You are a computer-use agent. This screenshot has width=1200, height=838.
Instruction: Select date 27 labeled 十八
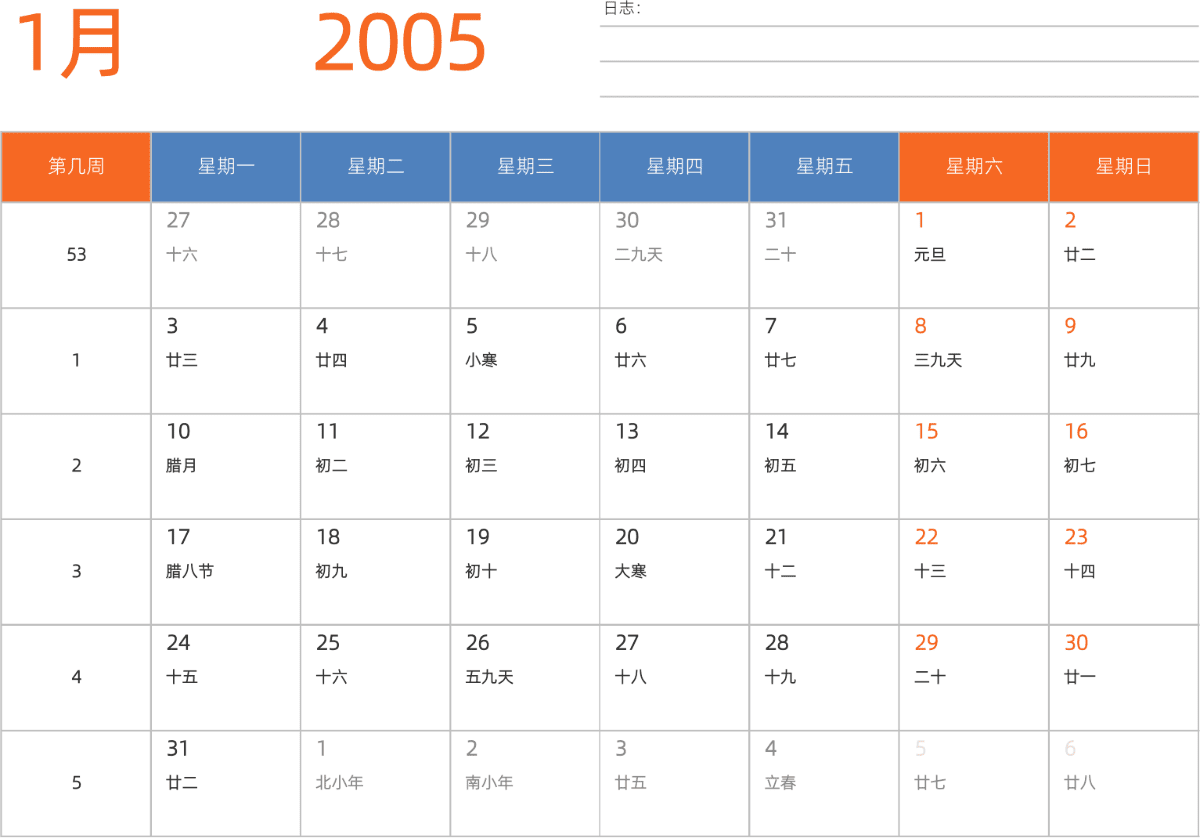click(x=675, y=678)
